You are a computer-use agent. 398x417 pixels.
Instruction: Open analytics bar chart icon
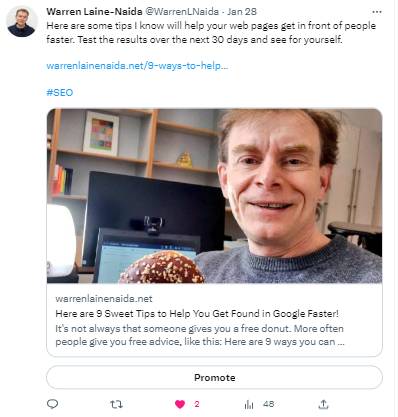[x=249, y=404]
